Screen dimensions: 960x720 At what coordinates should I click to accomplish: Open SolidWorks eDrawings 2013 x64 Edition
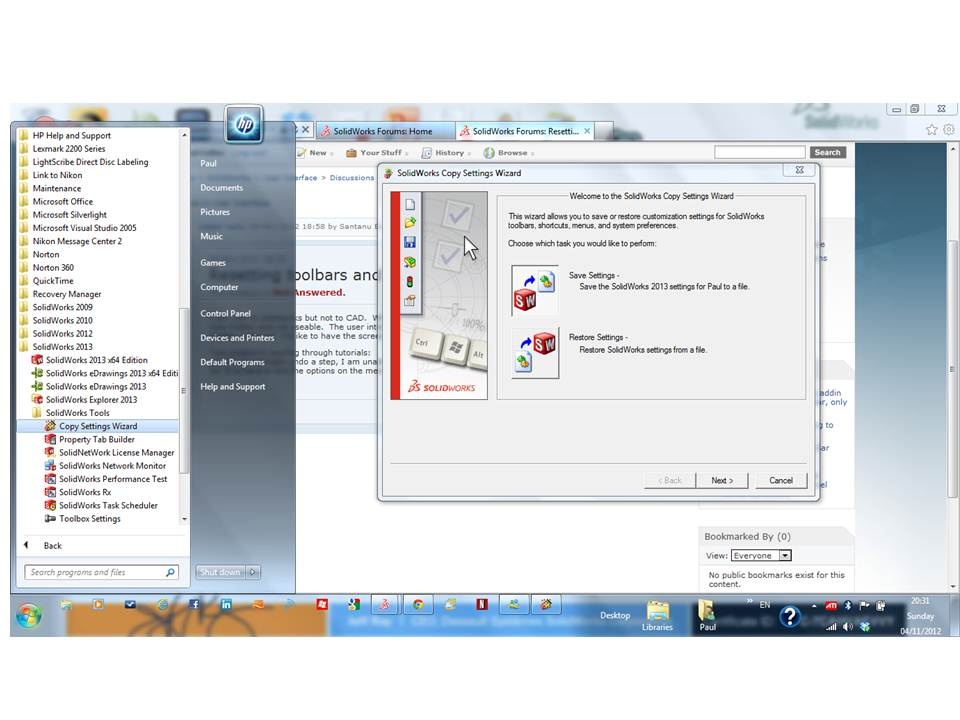point(105,373)
